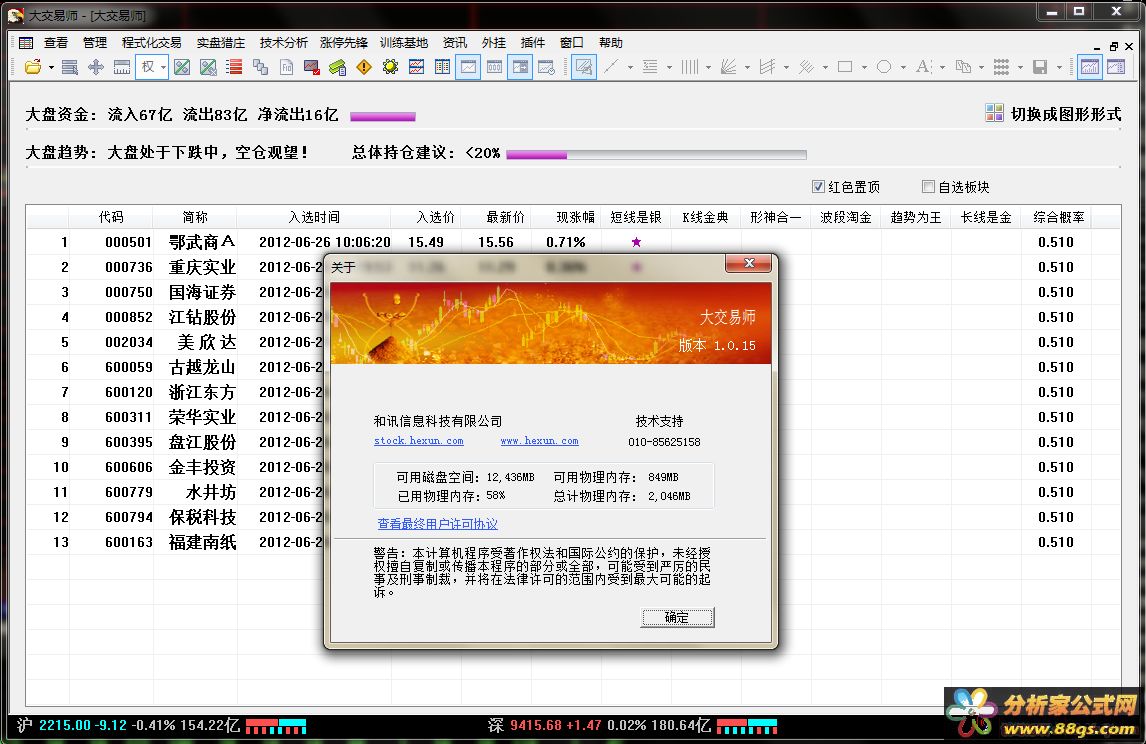Click the green money stack icon
This screenshot has width=1146, height=744.
click(338, 67)
